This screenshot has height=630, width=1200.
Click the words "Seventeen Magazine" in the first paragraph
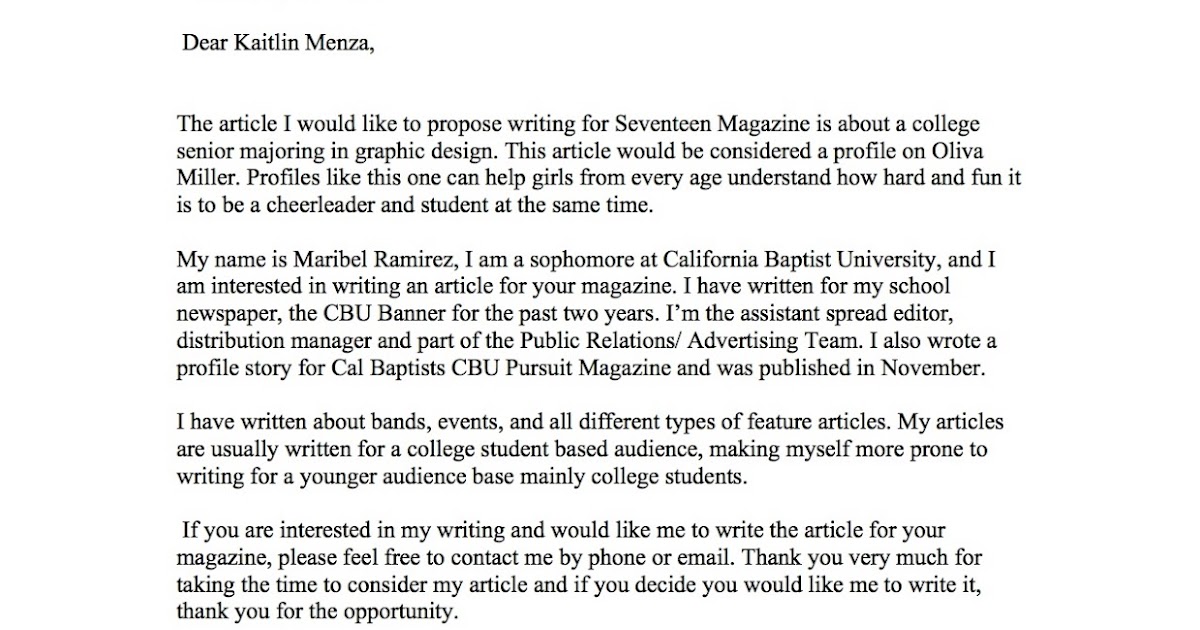701,125
